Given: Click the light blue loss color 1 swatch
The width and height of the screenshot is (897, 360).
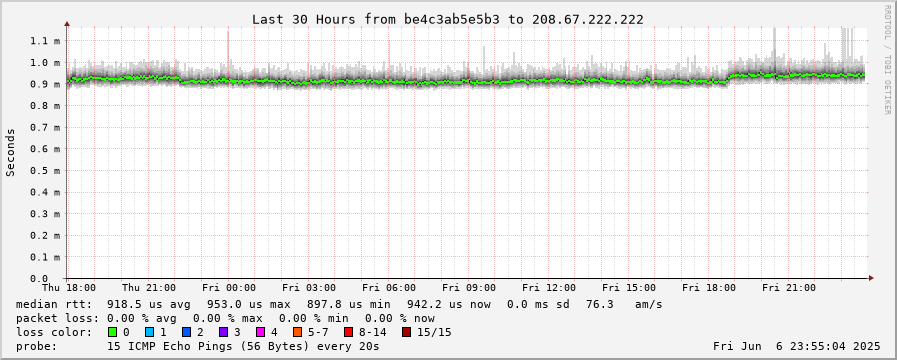Looking at the screenshot, I should pyautogui.click(x=149, y=332).
